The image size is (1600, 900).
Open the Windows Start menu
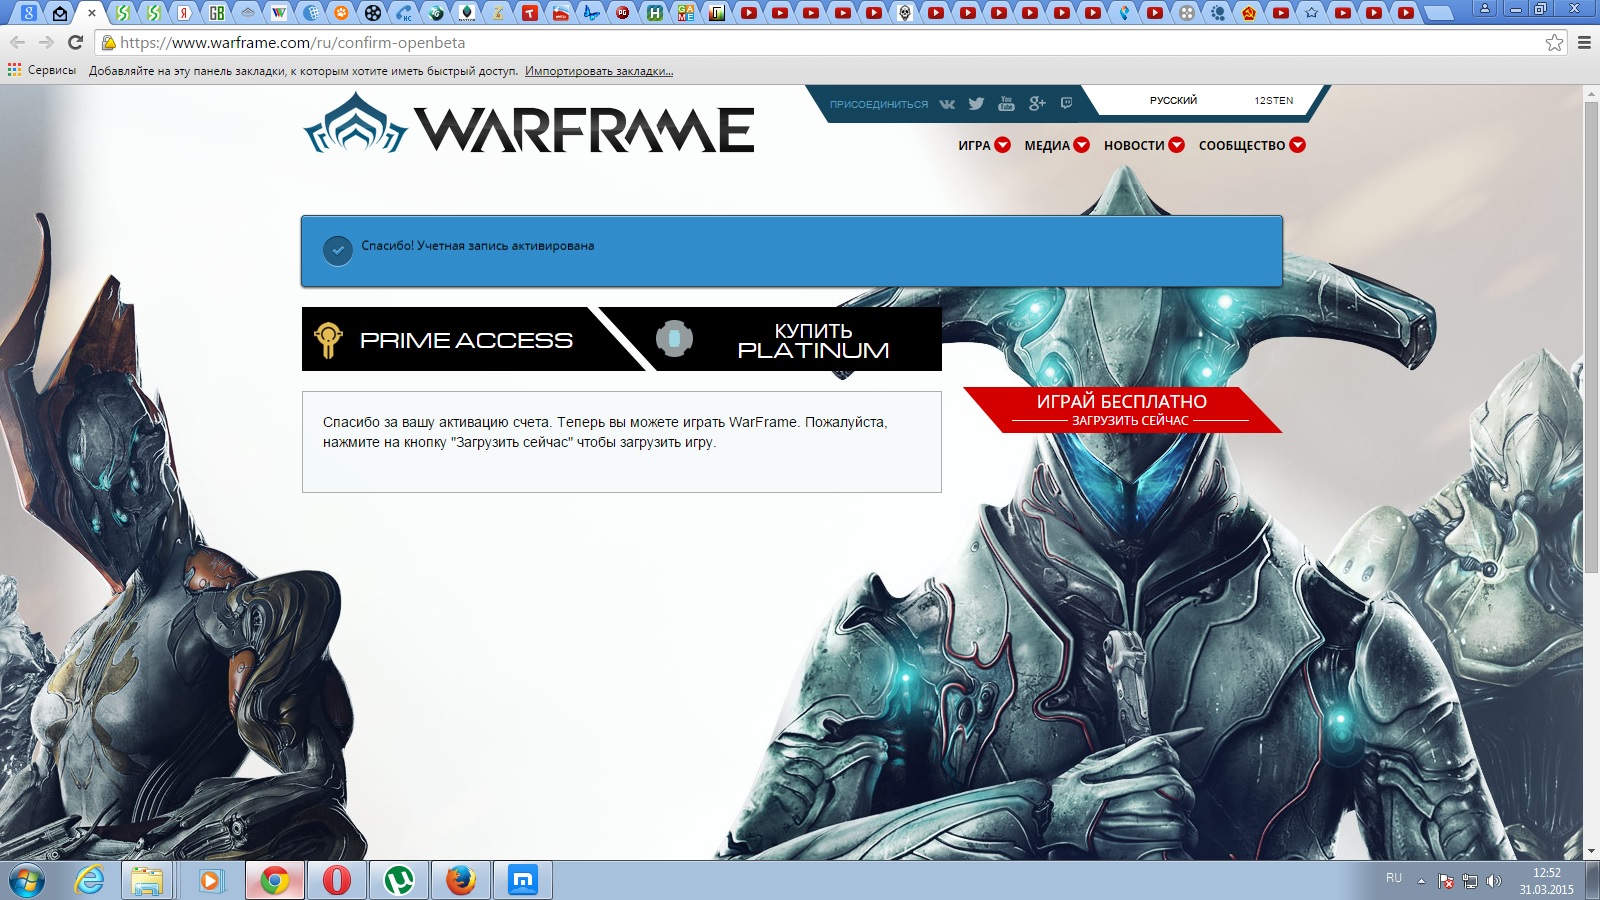pos(27,881)
